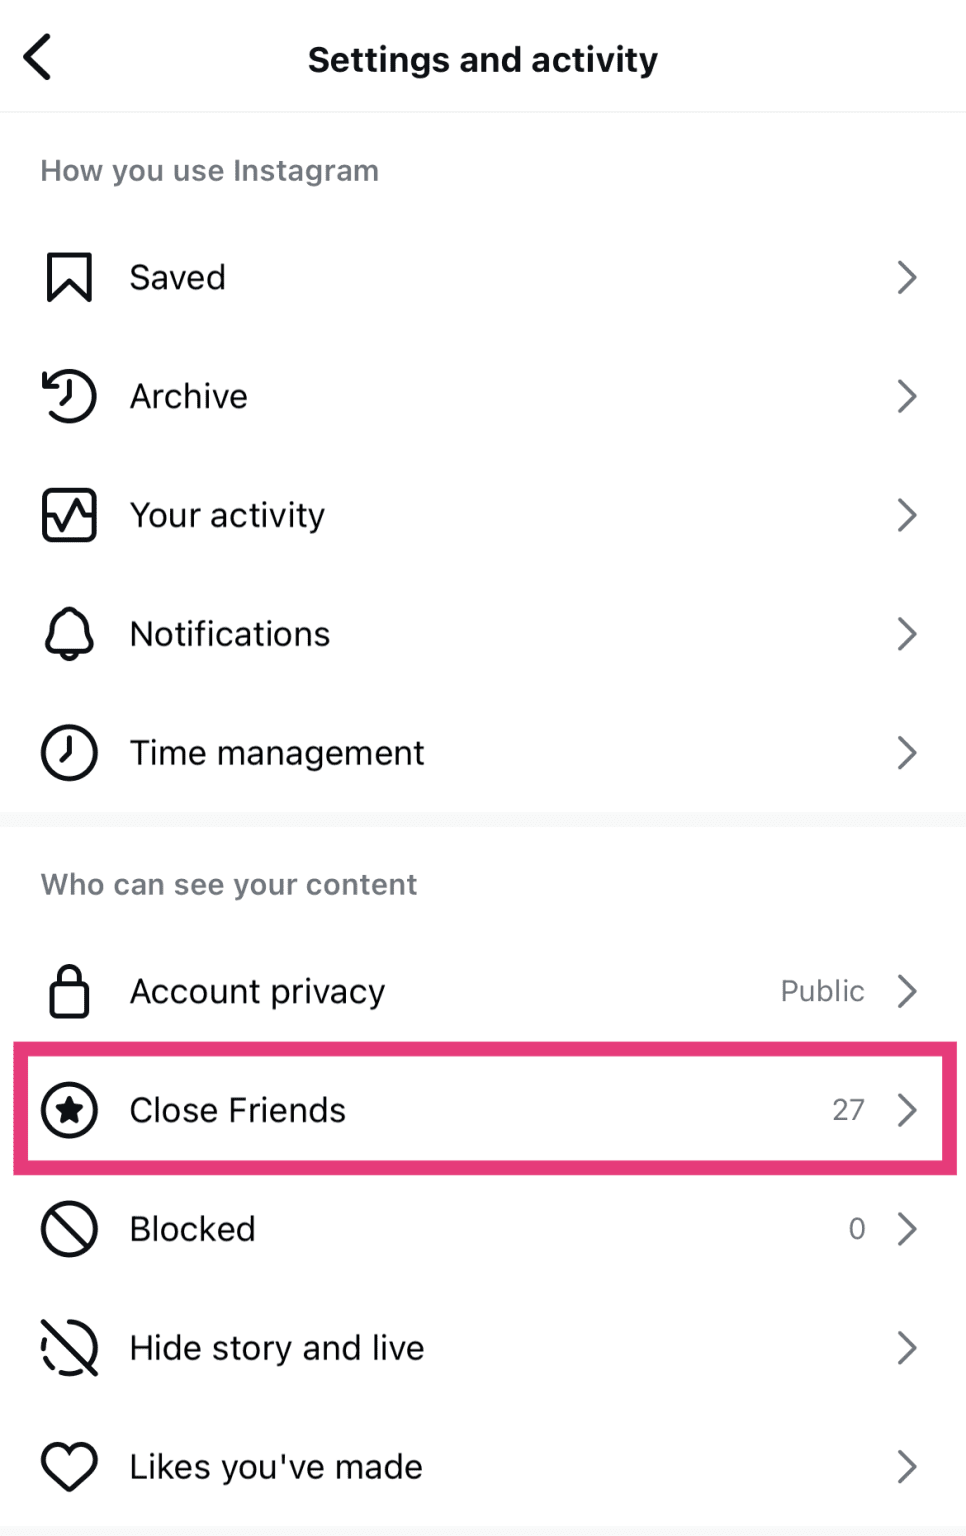The image size is (966, 1536).
Task: Click the Account privacy lock icon
Action: [68, 991]
